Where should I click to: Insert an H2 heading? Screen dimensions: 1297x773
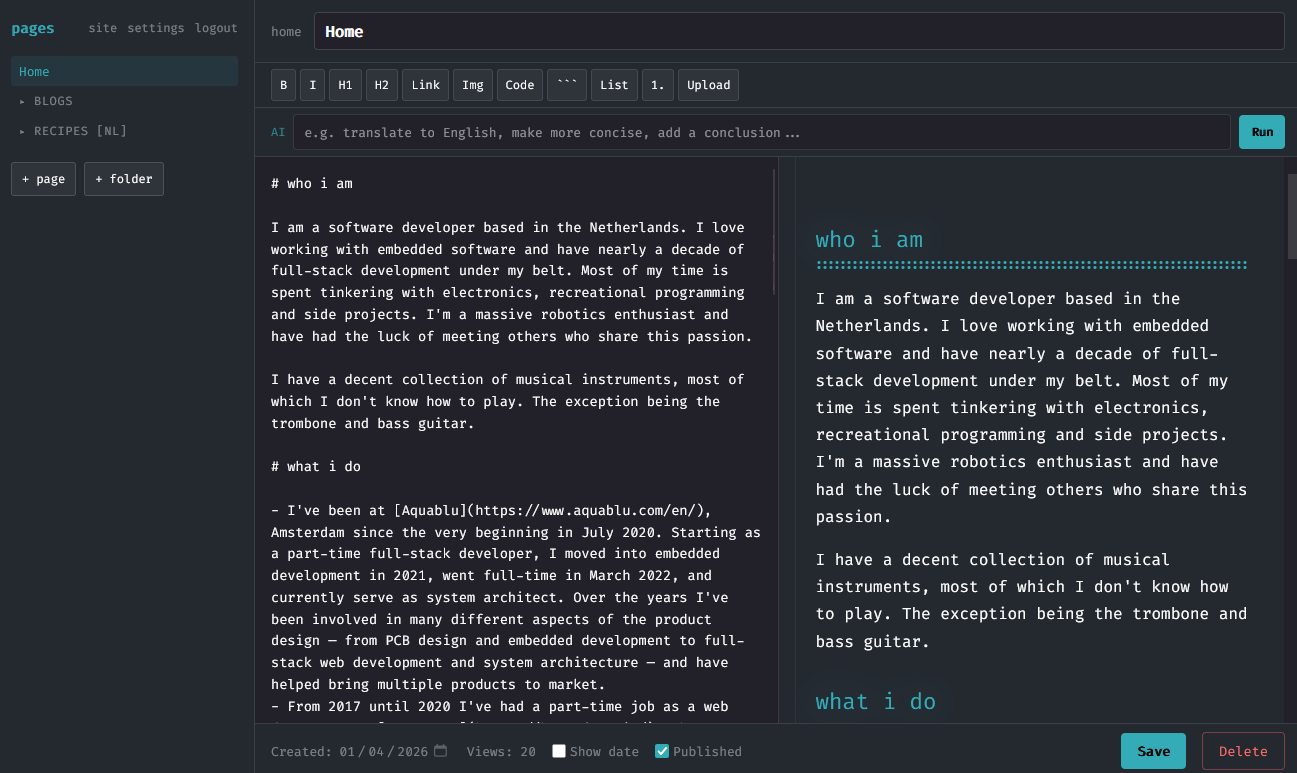(x=382, y=85)
